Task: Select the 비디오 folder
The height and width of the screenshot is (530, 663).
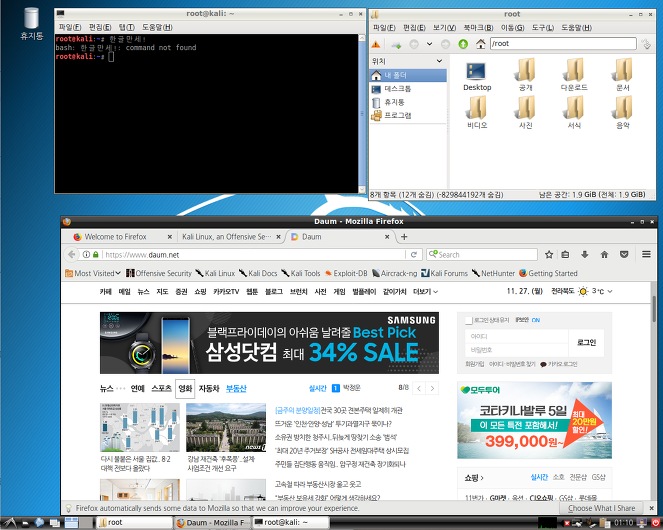Action: point(477,113)
